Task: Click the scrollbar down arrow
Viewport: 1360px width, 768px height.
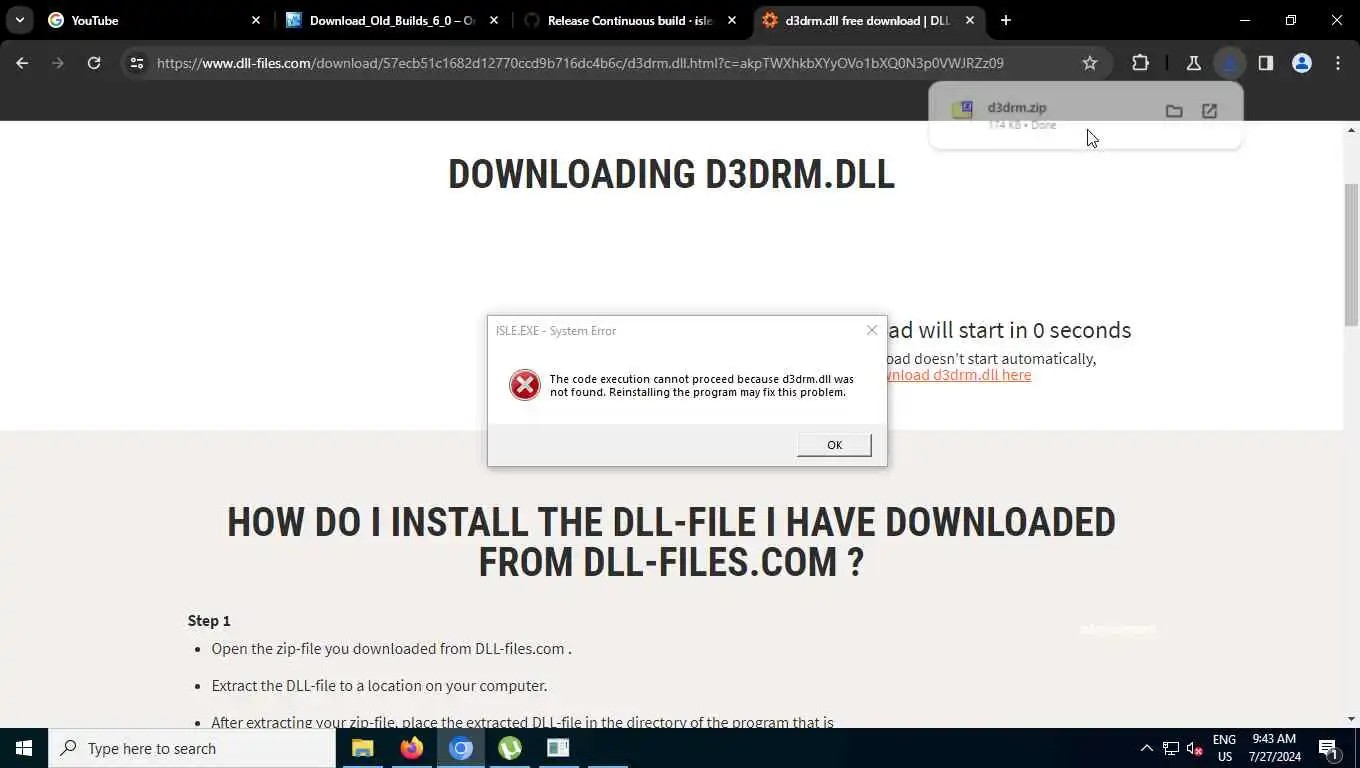Action: coord(1351,719)
